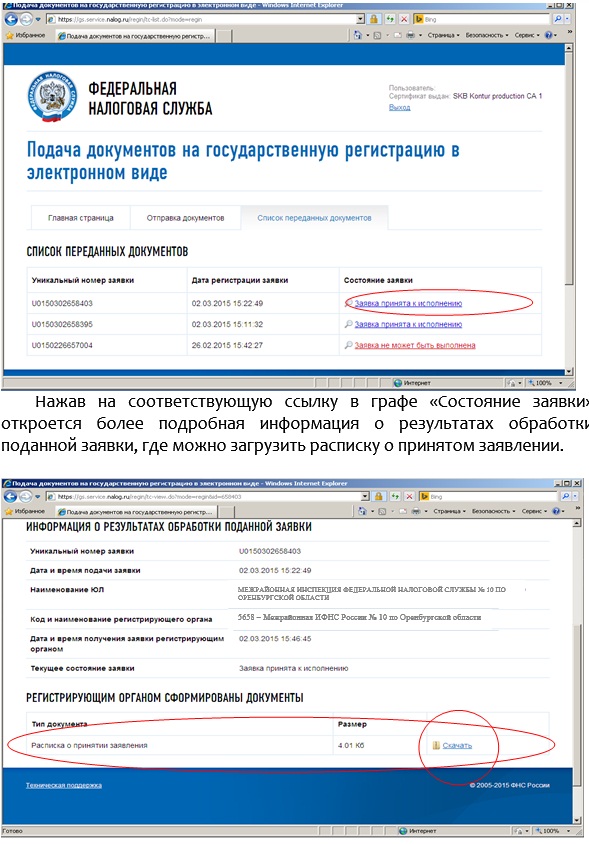Switch to the Отправка документов tab
The image size is (589, 844).
pos(185,218)
